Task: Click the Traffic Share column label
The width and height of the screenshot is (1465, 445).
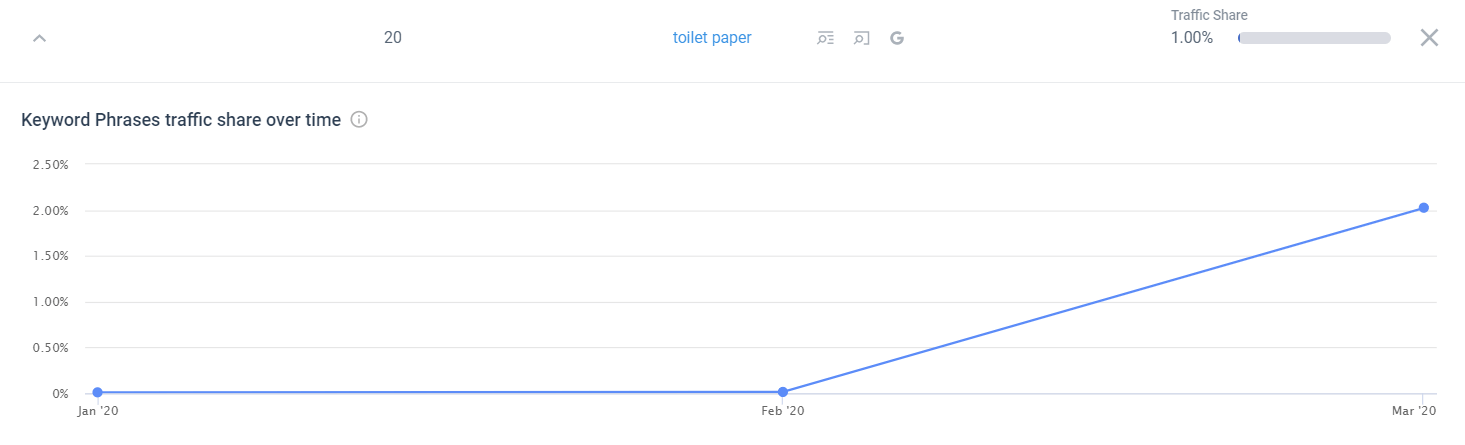Action: pos(1209,15)
